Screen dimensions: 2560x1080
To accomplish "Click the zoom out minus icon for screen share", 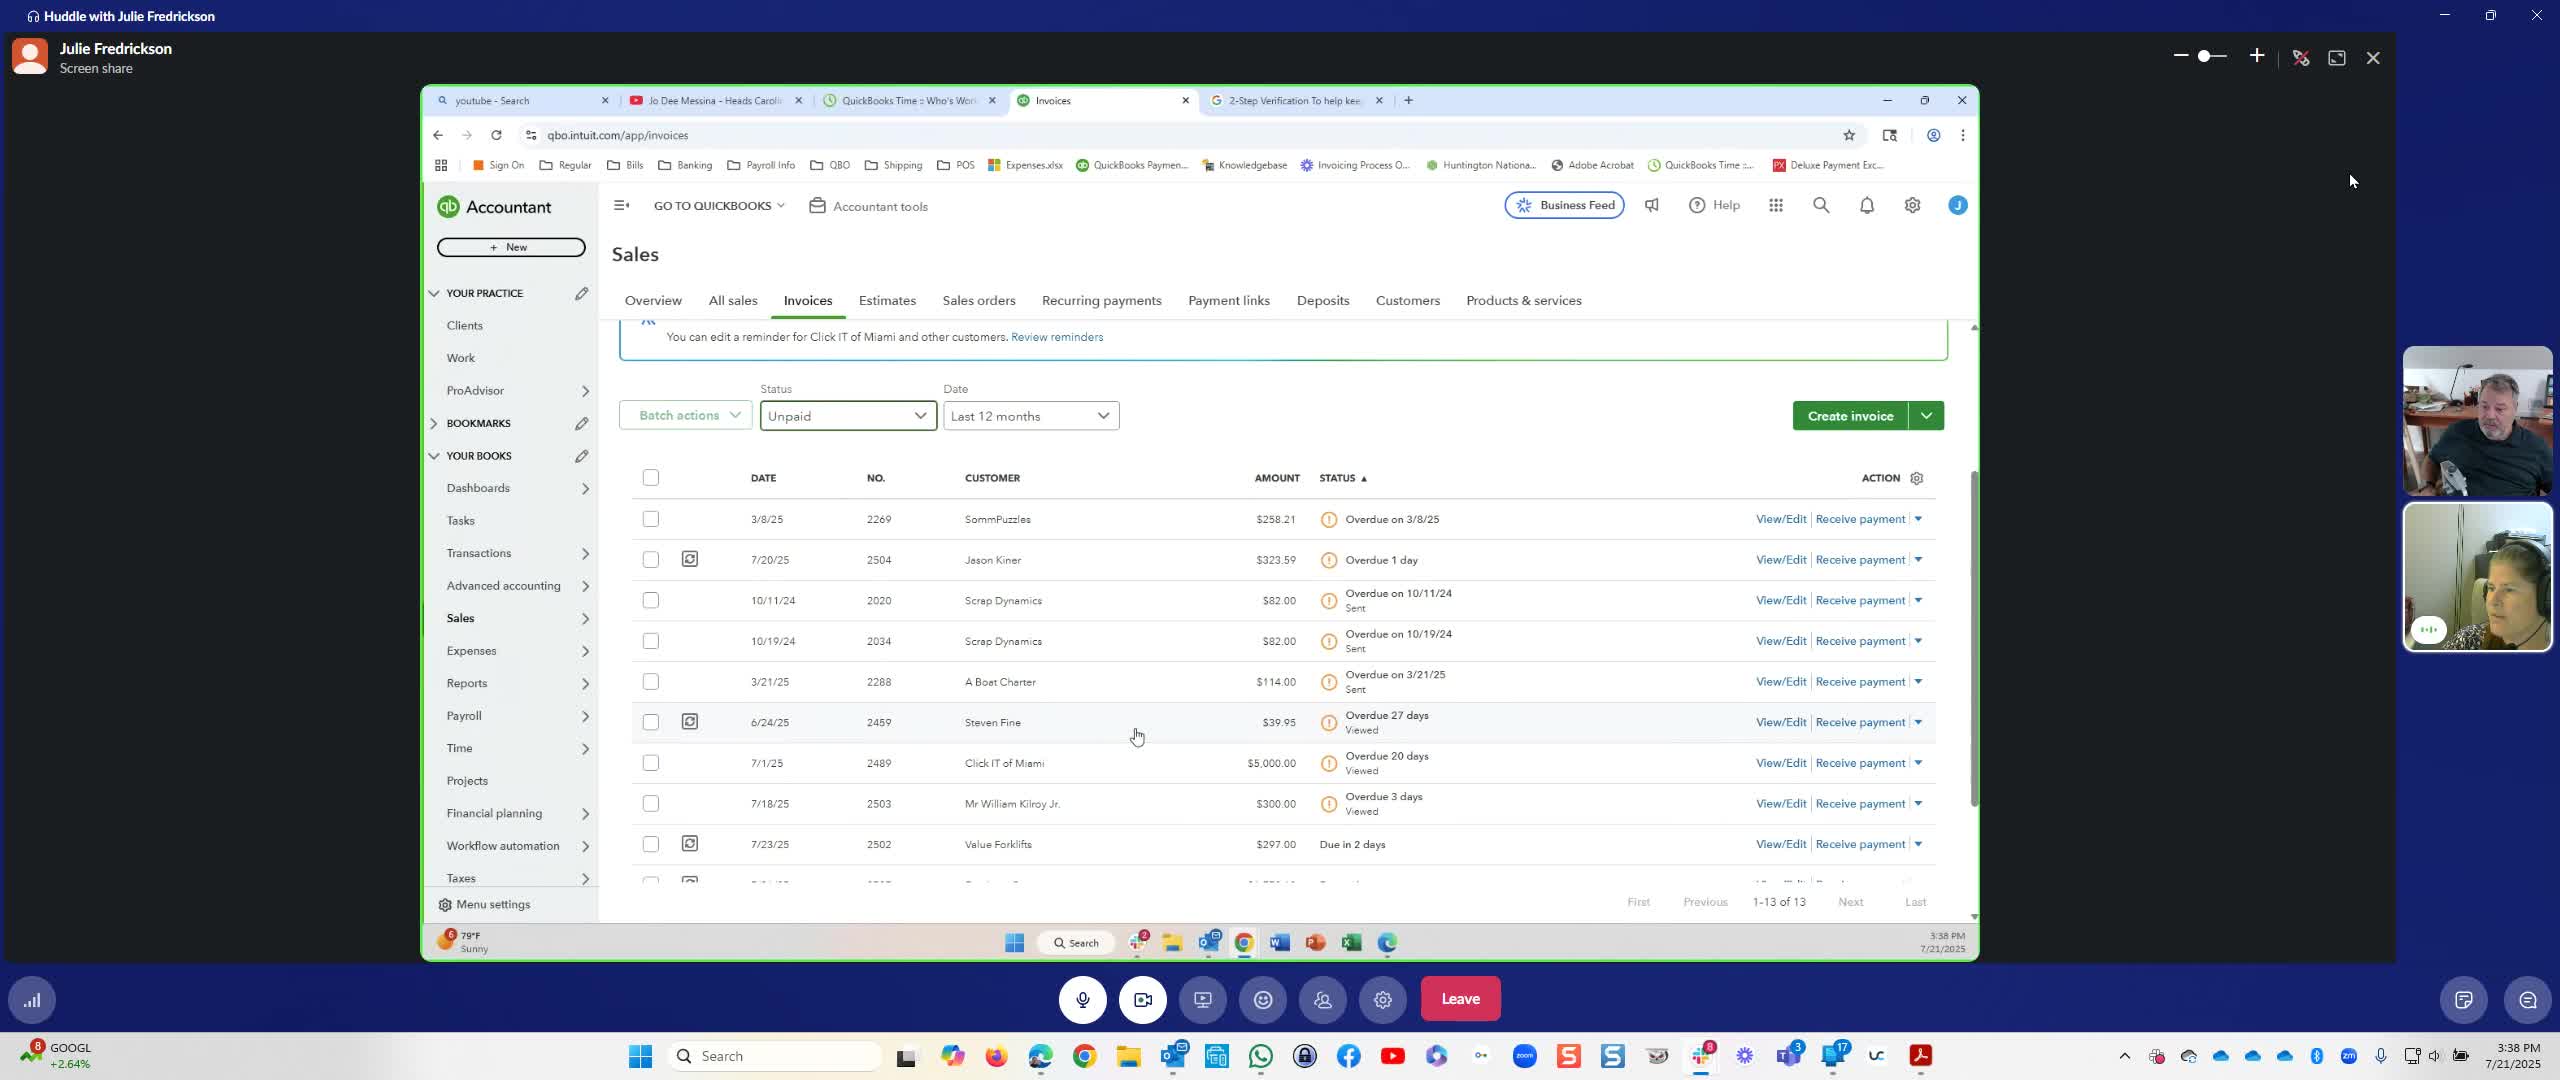I will click(x=2181, y=57).
